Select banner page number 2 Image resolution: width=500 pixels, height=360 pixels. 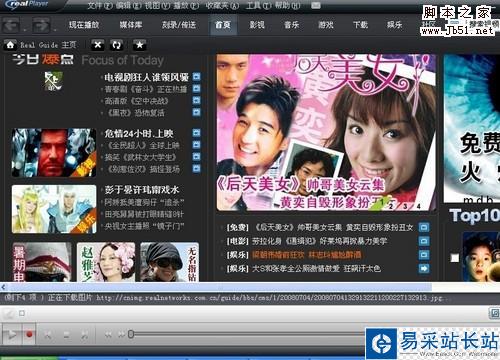(391, 206)
